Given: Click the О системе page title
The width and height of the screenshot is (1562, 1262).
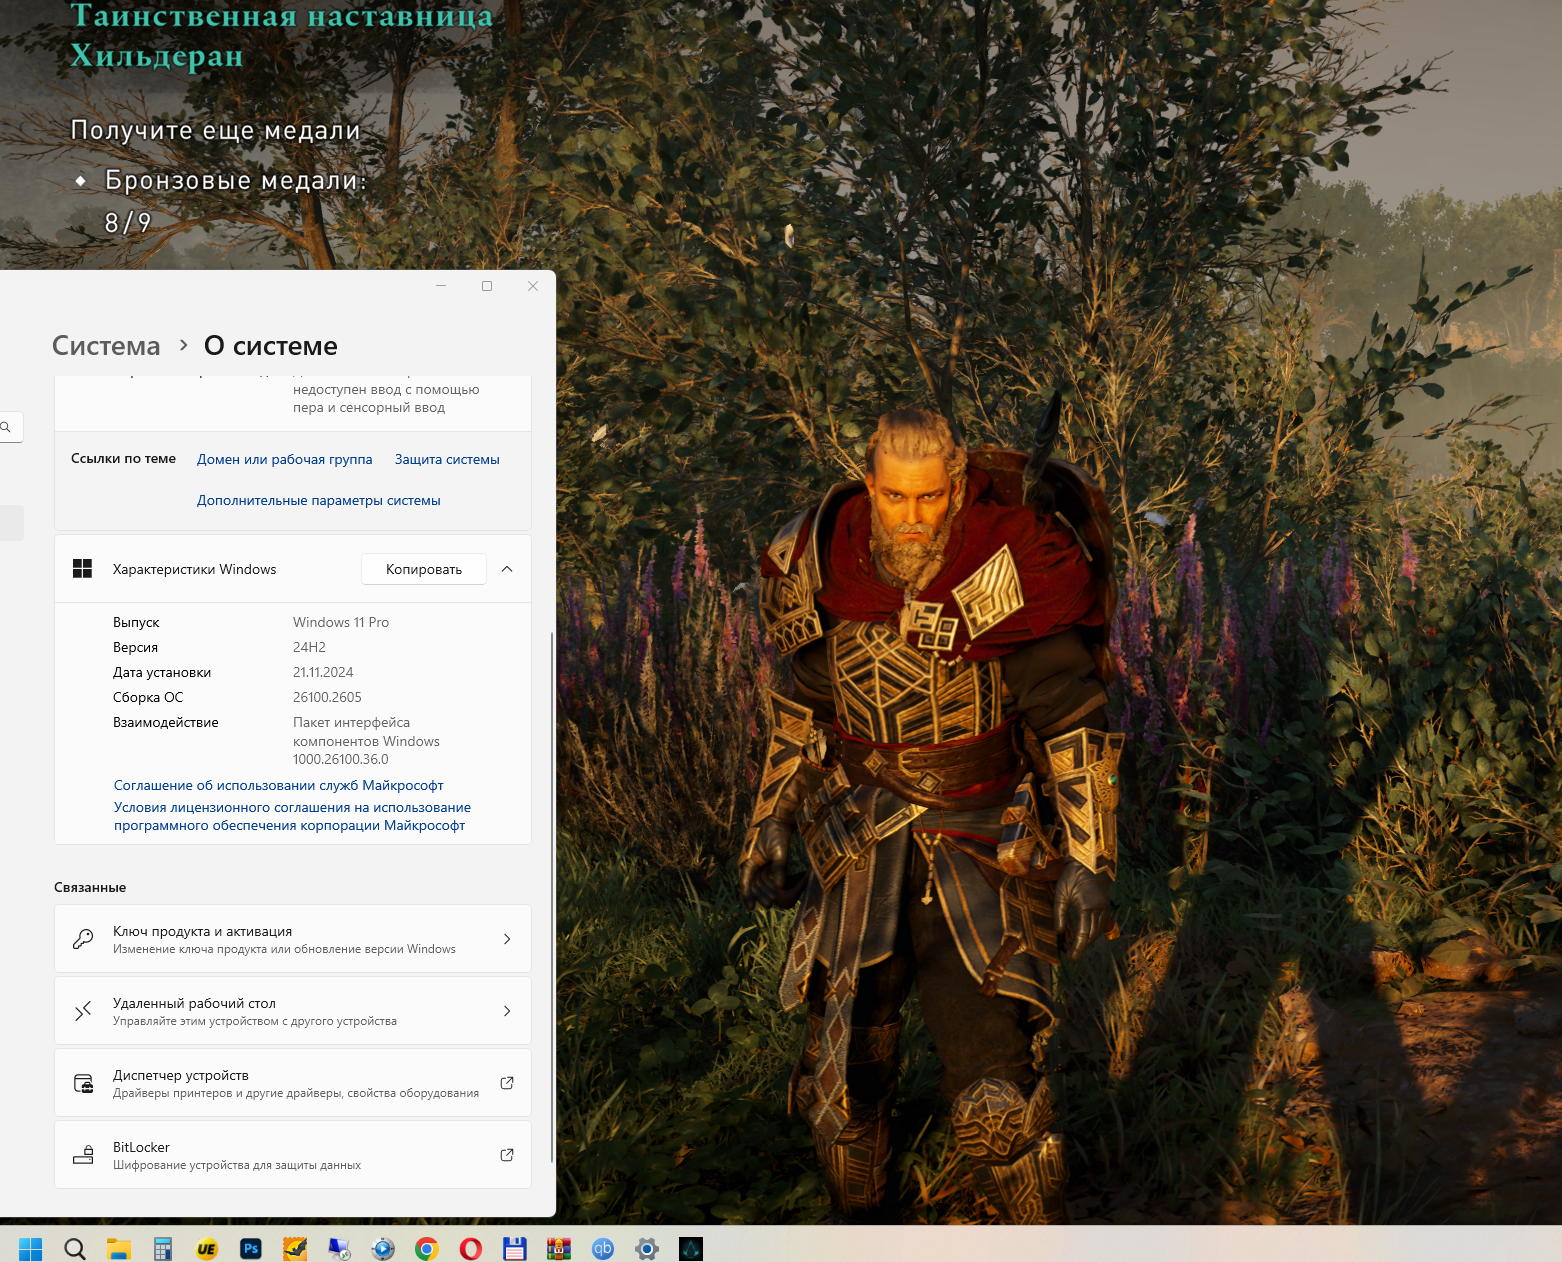Looking at the screenshot, I should coord(271,346).
